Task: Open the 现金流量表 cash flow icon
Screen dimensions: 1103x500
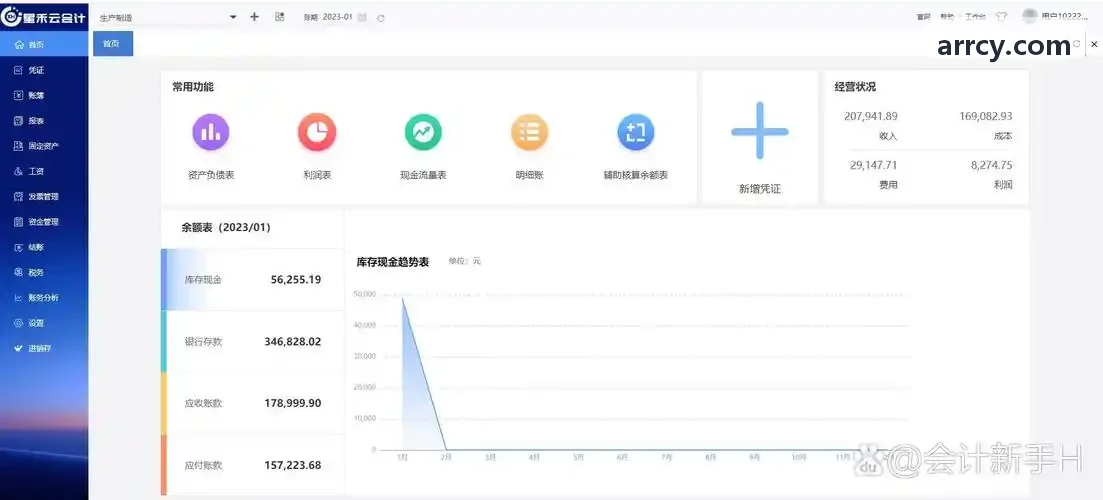Action: 423,132
